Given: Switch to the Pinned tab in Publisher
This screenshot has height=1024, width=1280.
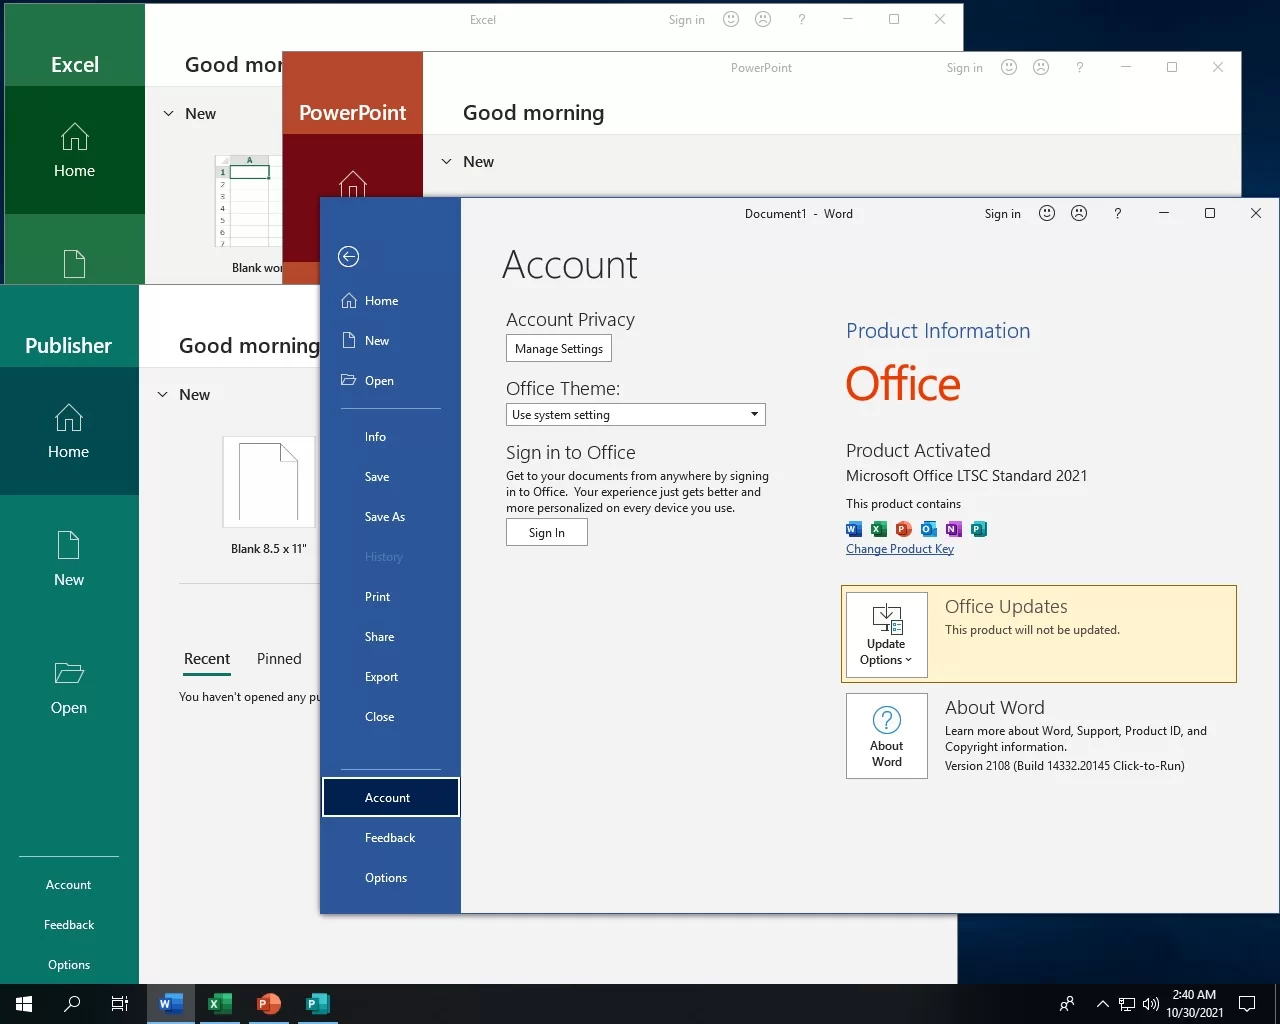Looking at the screenshot, I should pyautogui.click(x=279, y=659).
